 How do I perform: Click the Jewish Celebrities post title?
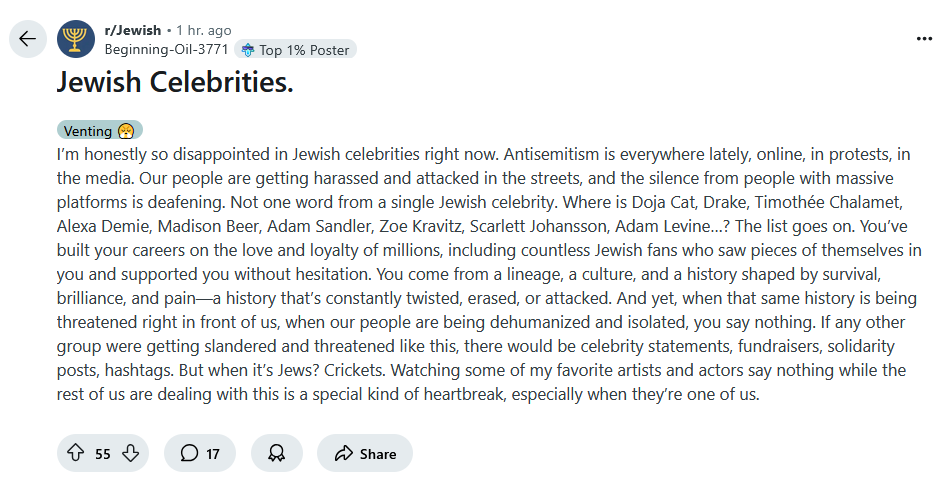[x=175, y=82]
